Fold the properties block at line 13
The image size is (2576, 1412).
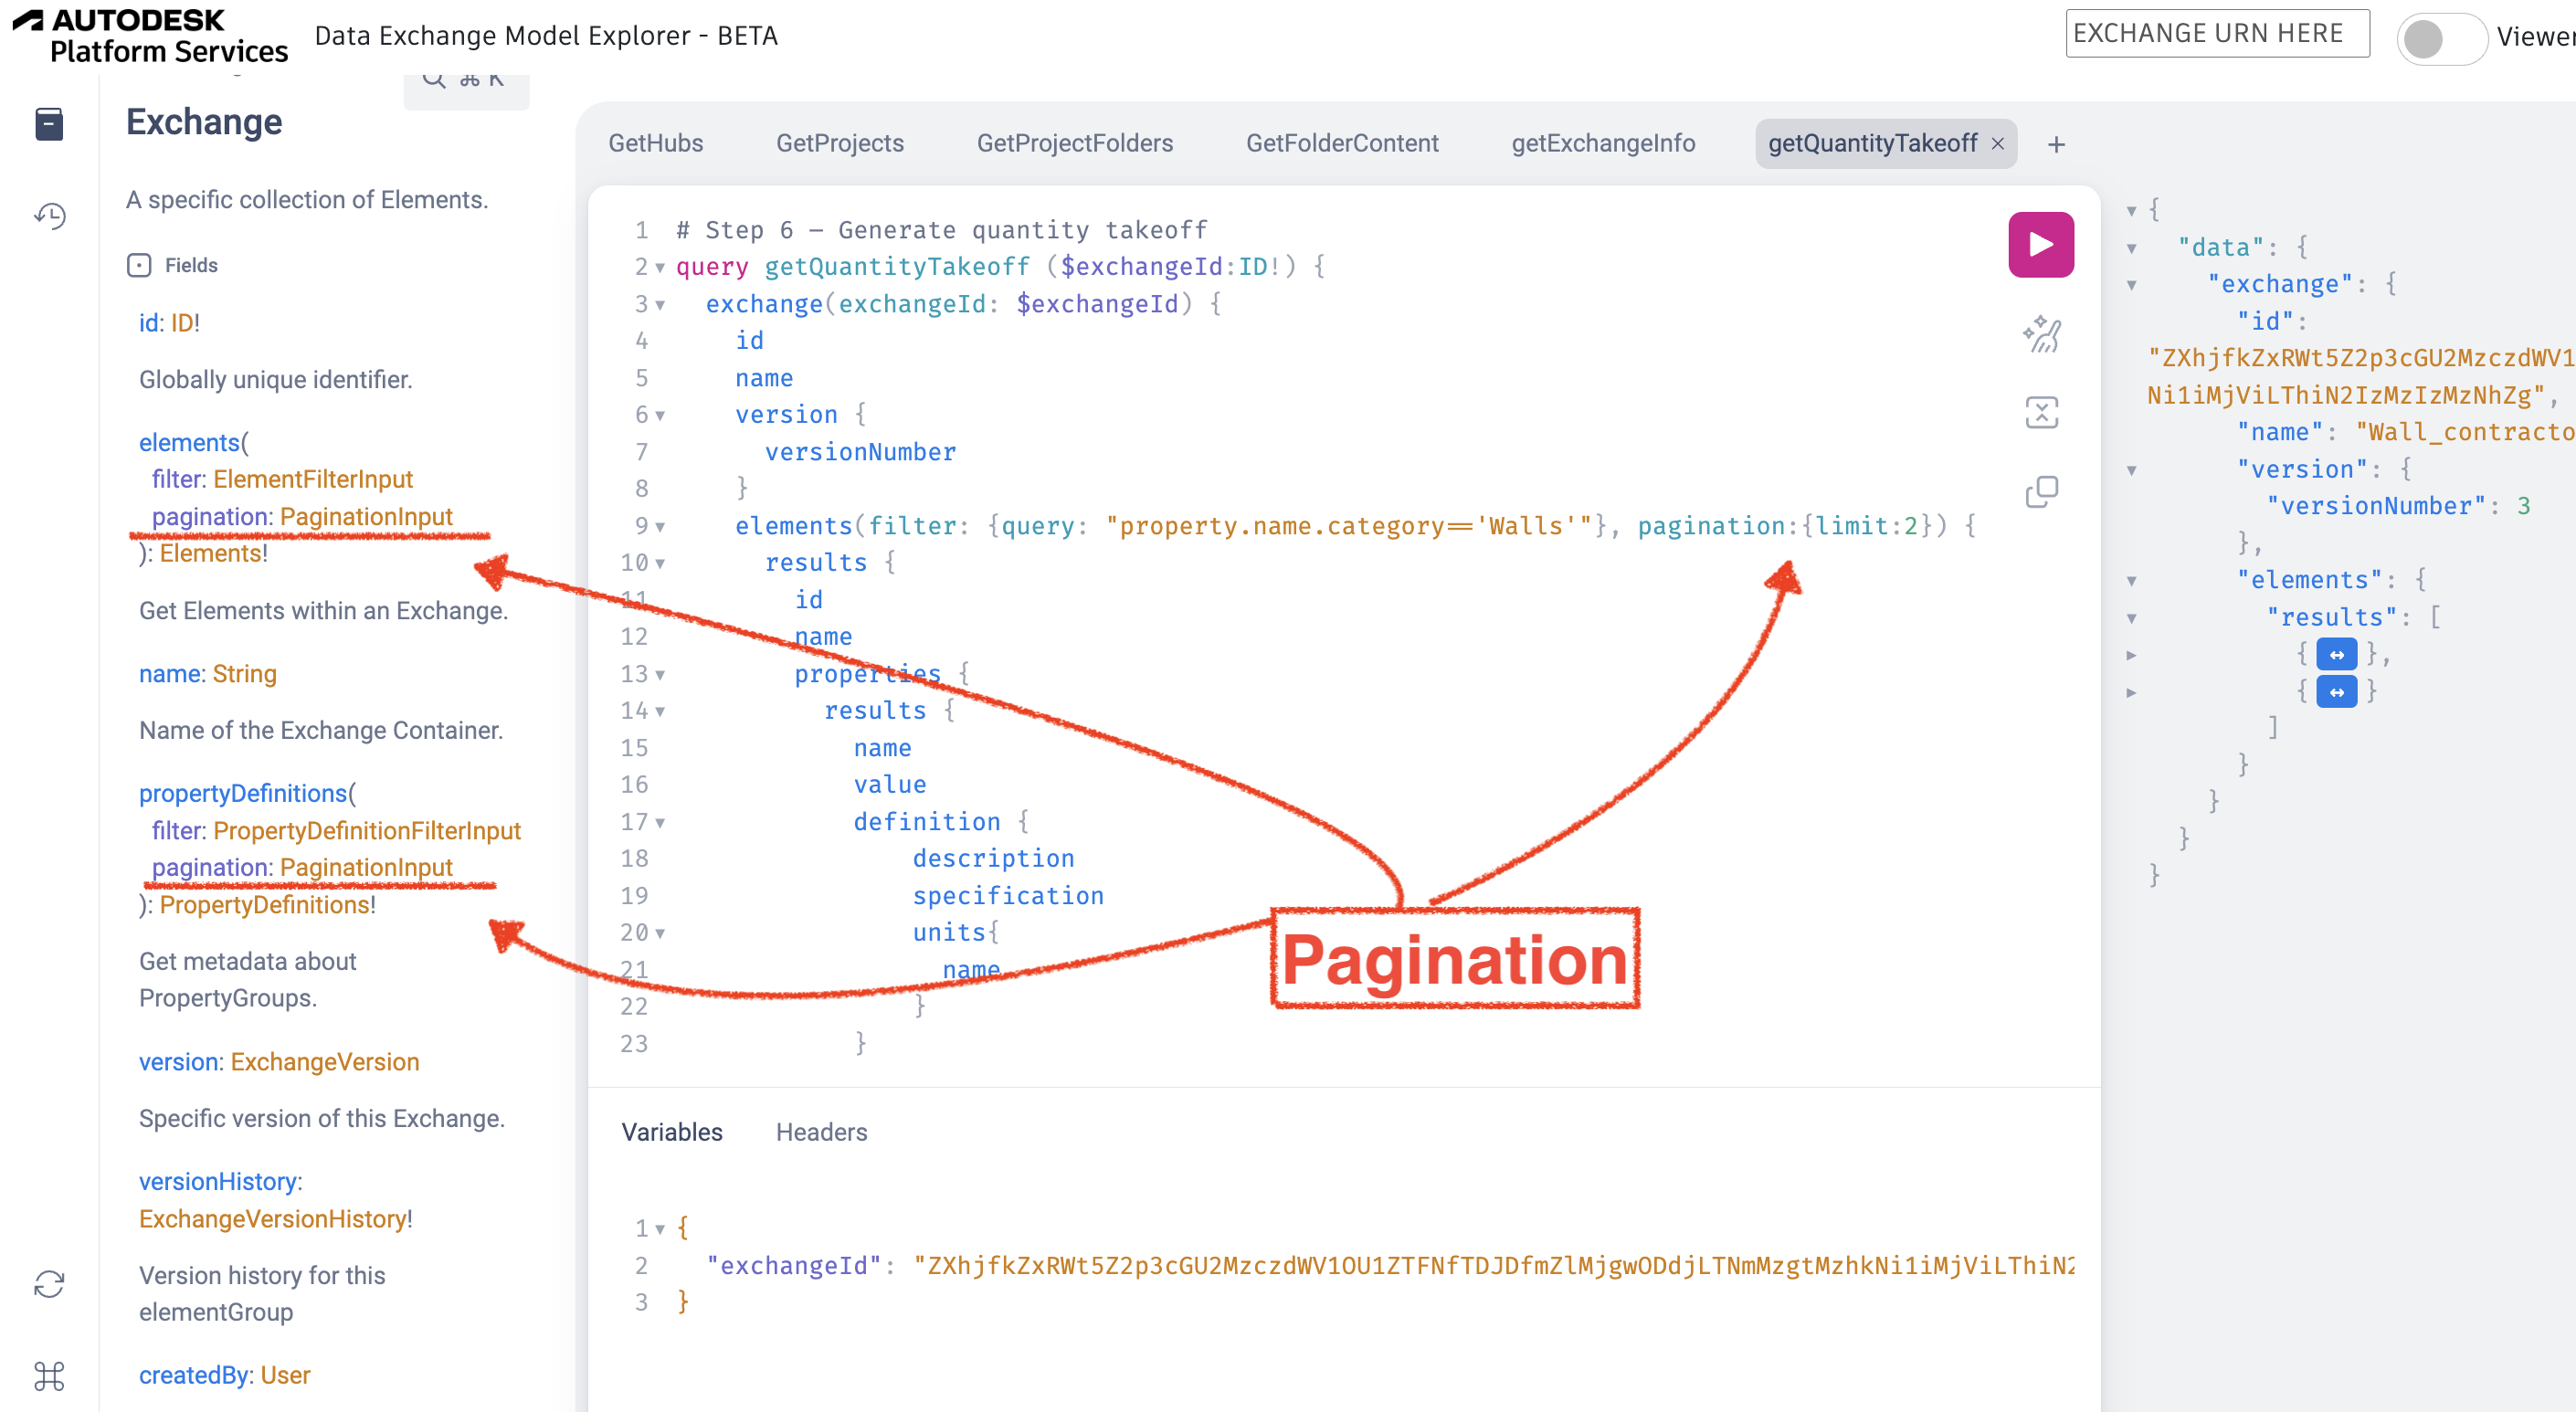tap(660, 675)
